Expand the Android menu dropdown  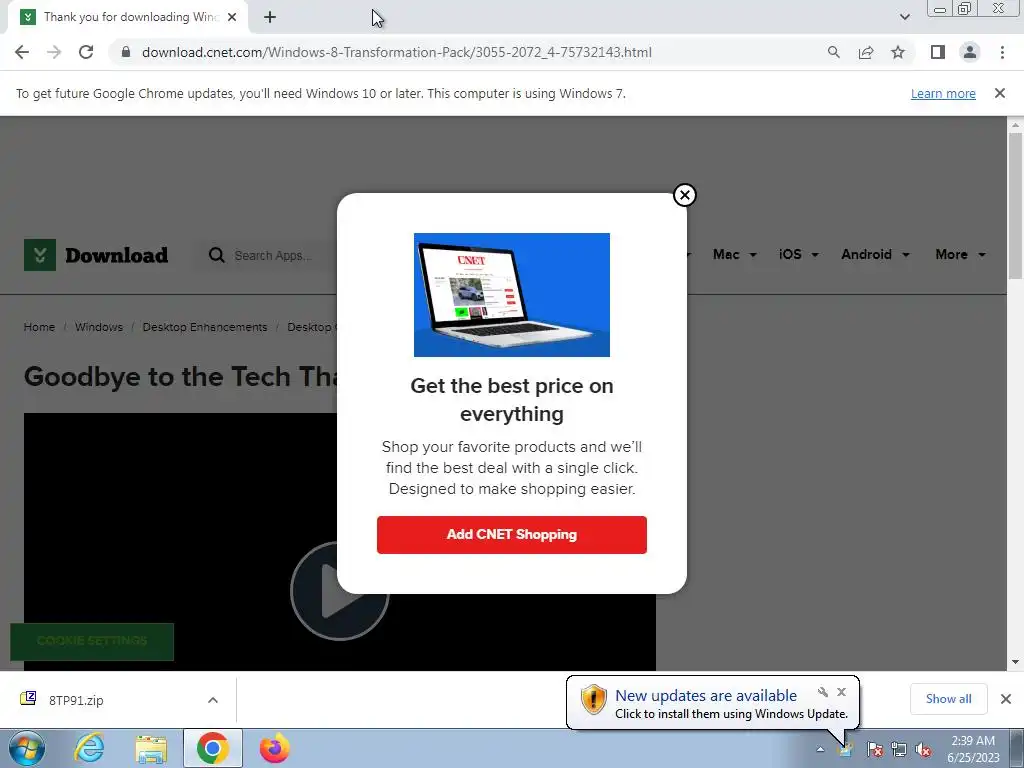click(875, 255)
